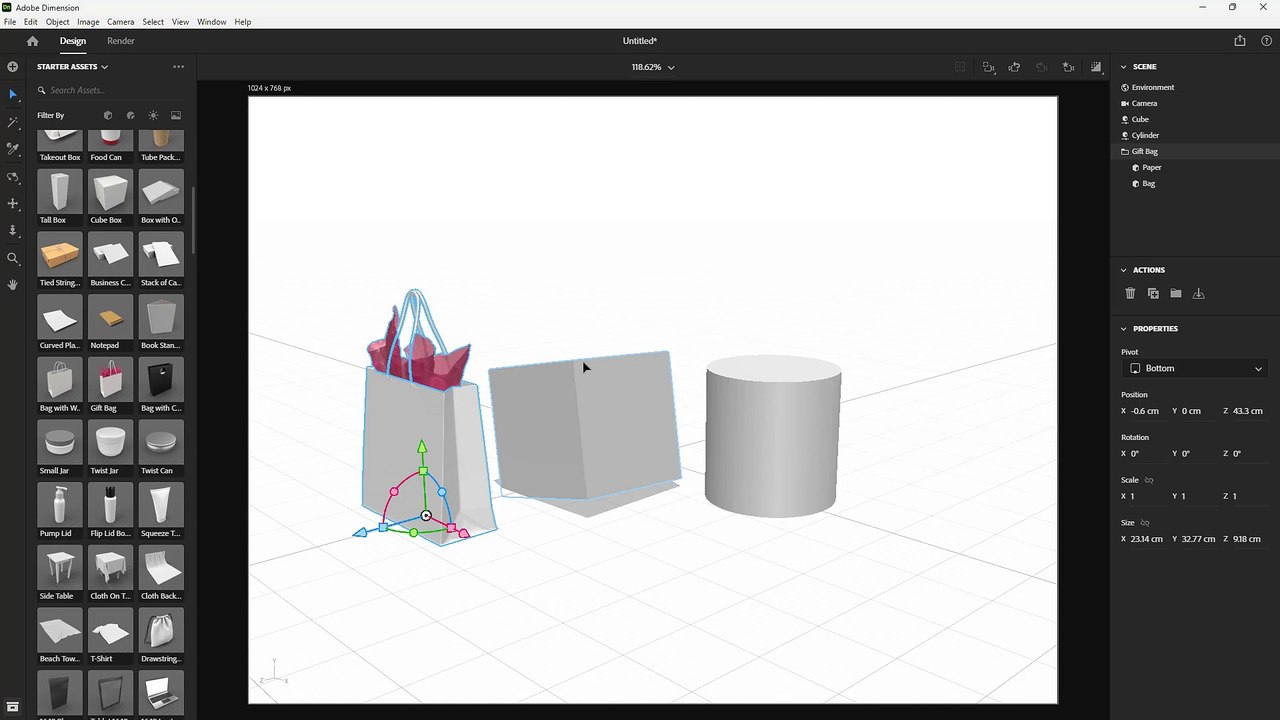Open the Object menu
The height and width of the screenshot is (720, 1280).
(57, 22)
